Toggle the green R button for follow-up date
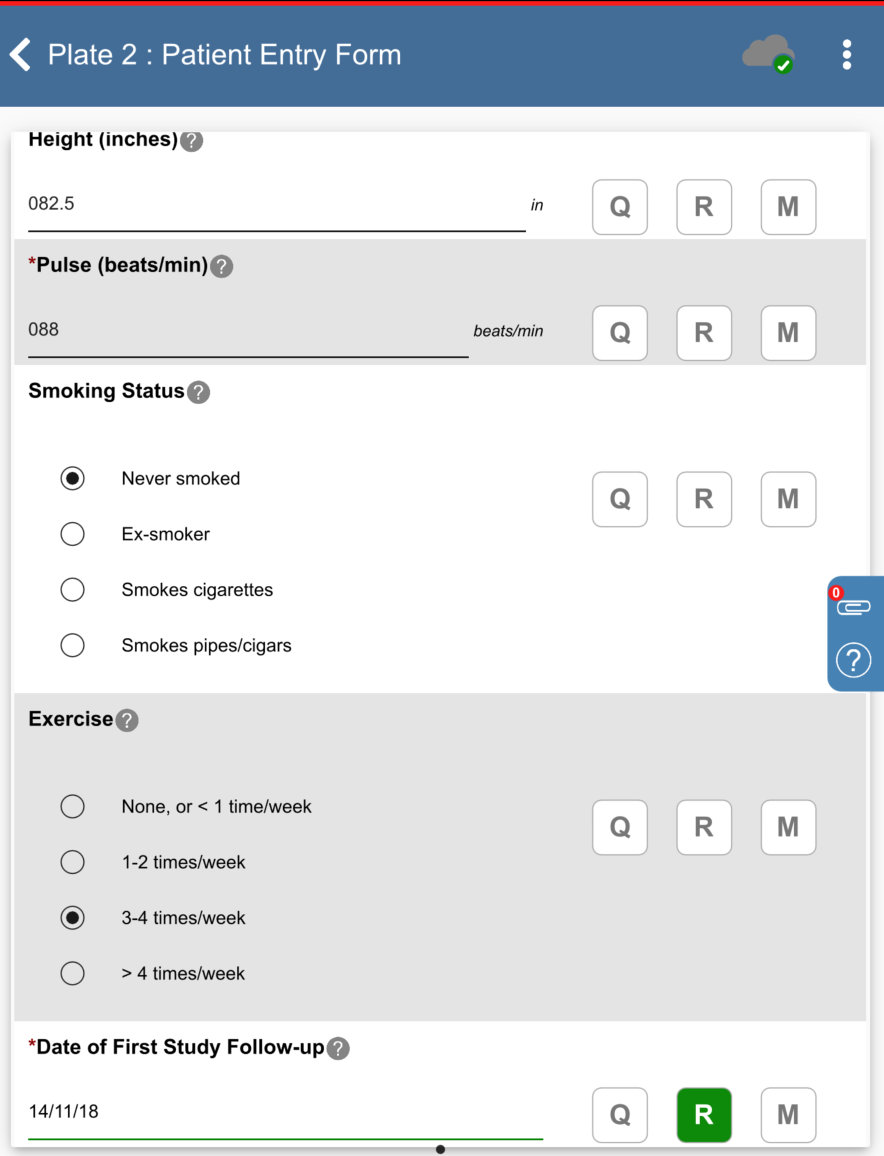884x1156 pixels. (x=704, y=1114)
